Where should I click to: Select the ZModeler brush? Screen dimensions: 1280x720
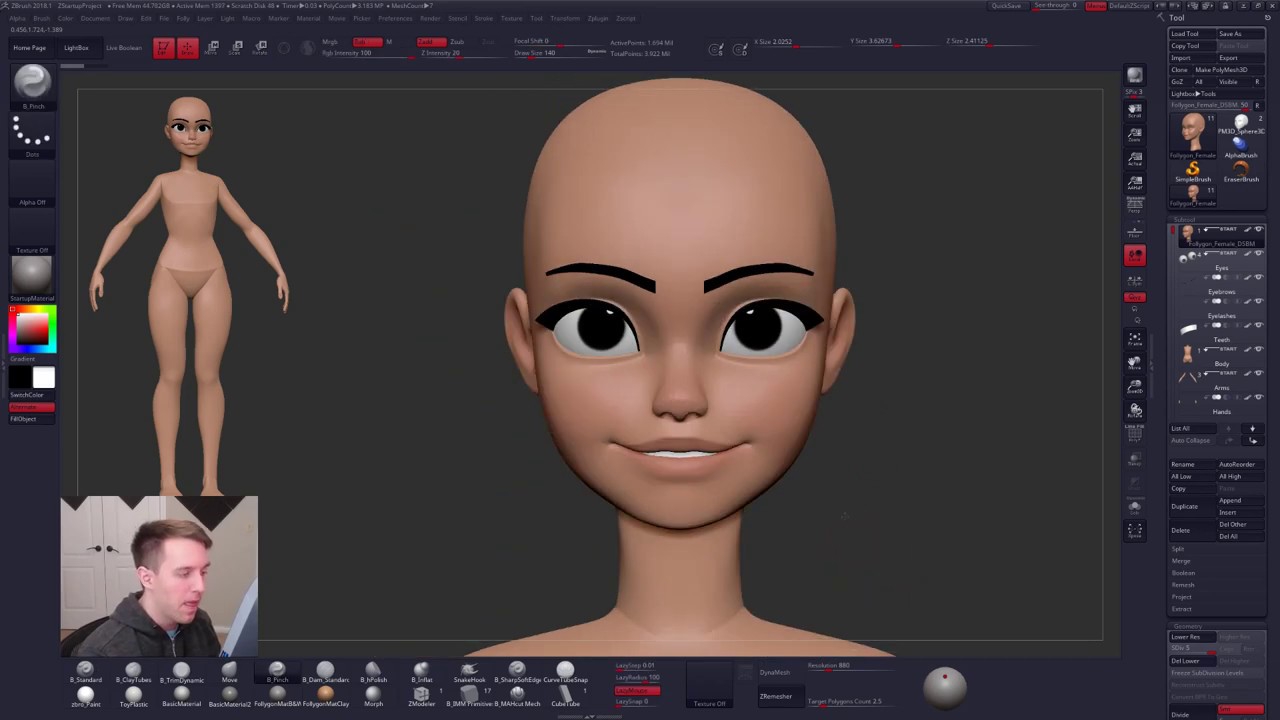(421, 696)
